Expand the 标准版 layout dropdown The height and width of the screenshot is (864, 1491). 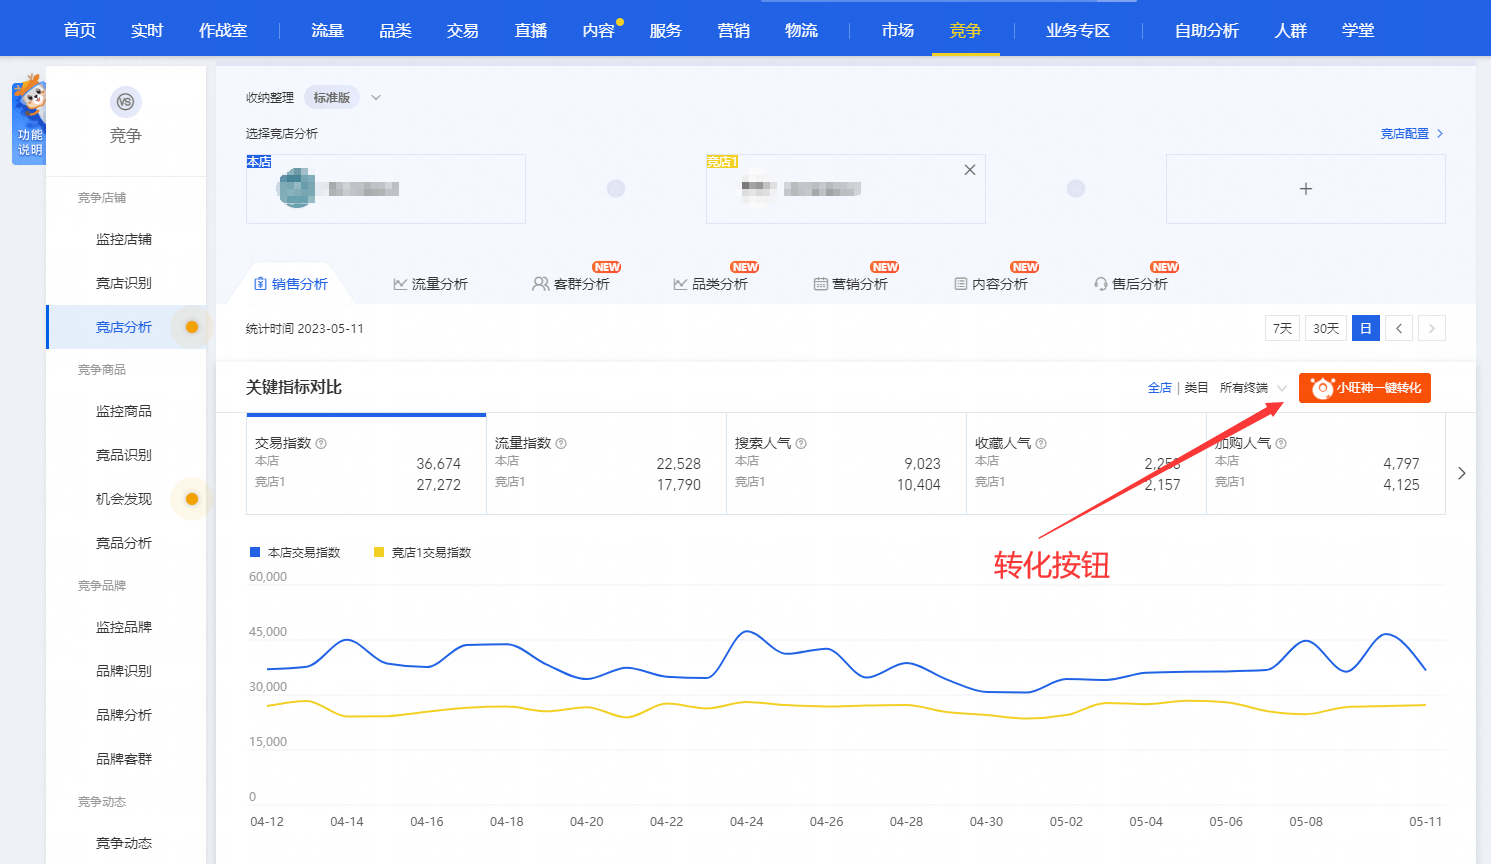pos(376,98)
